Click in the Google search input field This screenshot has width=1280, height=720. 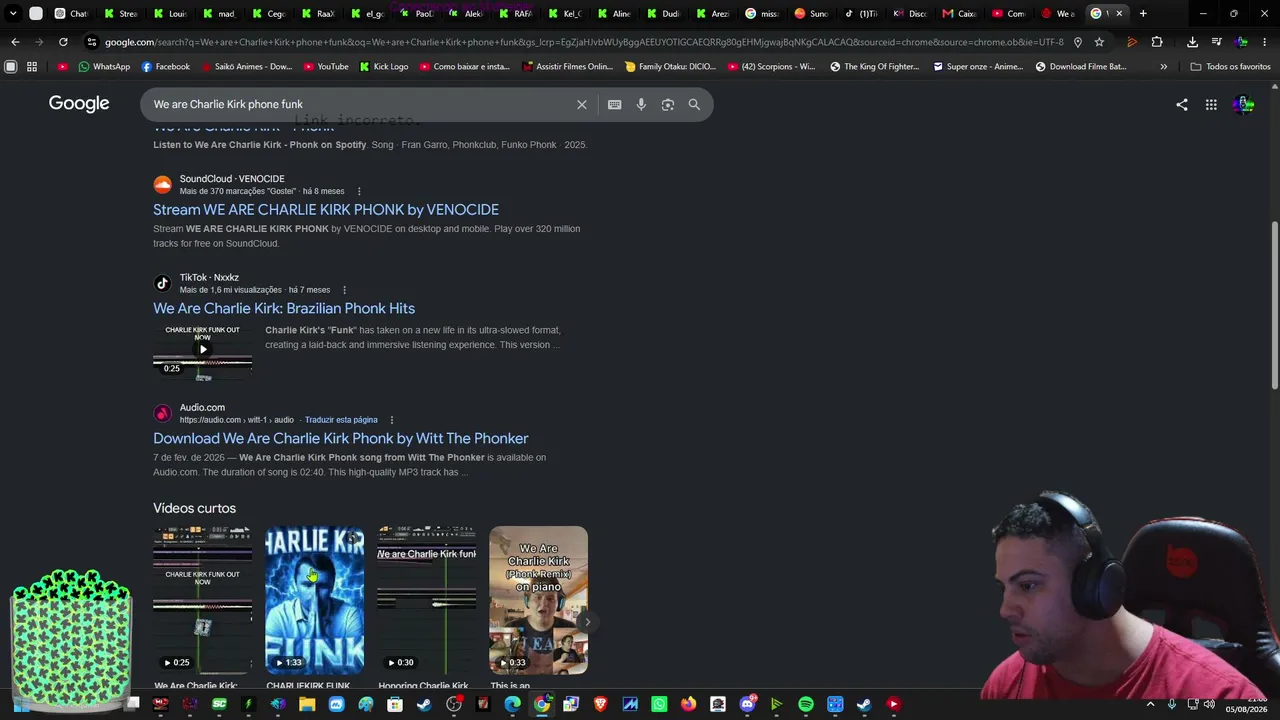[x=360, y=104]
